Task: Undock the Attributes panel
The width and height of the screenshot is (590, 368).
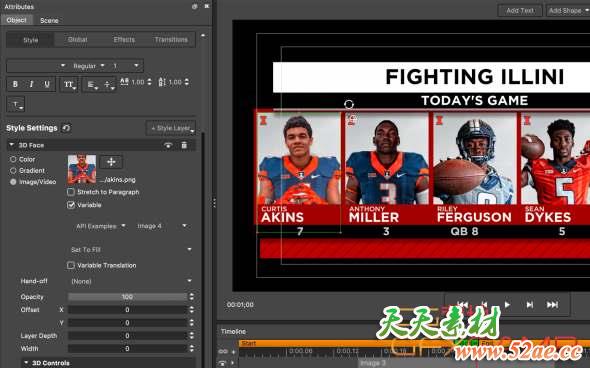Action: coord(195,6)
